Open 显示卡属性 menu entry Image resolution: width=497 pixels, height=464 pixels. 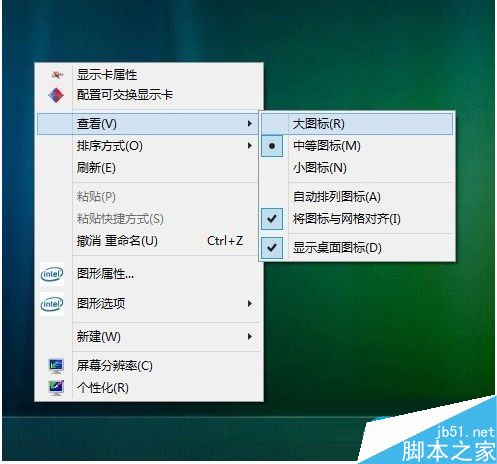click(x=149, y=75)
